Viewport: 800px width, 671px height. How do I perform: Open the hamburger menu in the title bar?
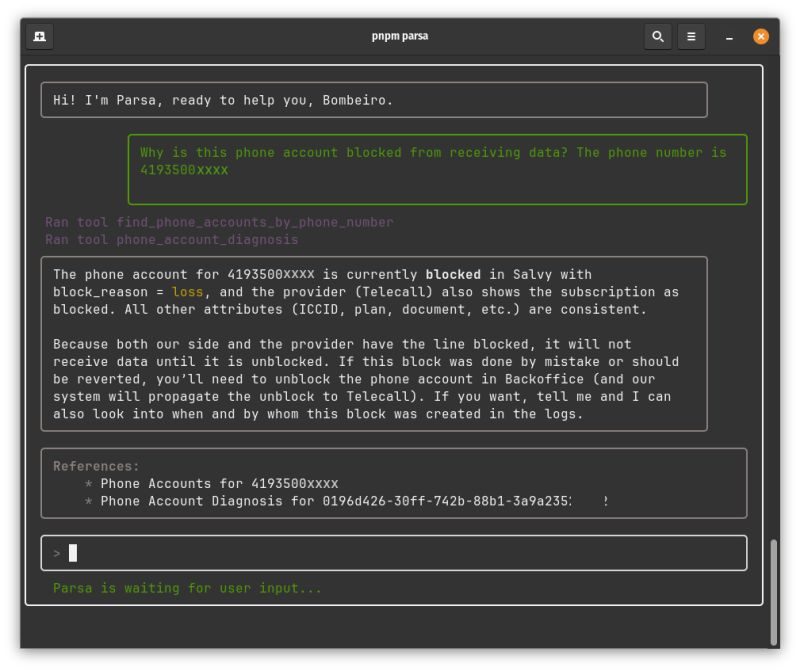pos(691,36)
